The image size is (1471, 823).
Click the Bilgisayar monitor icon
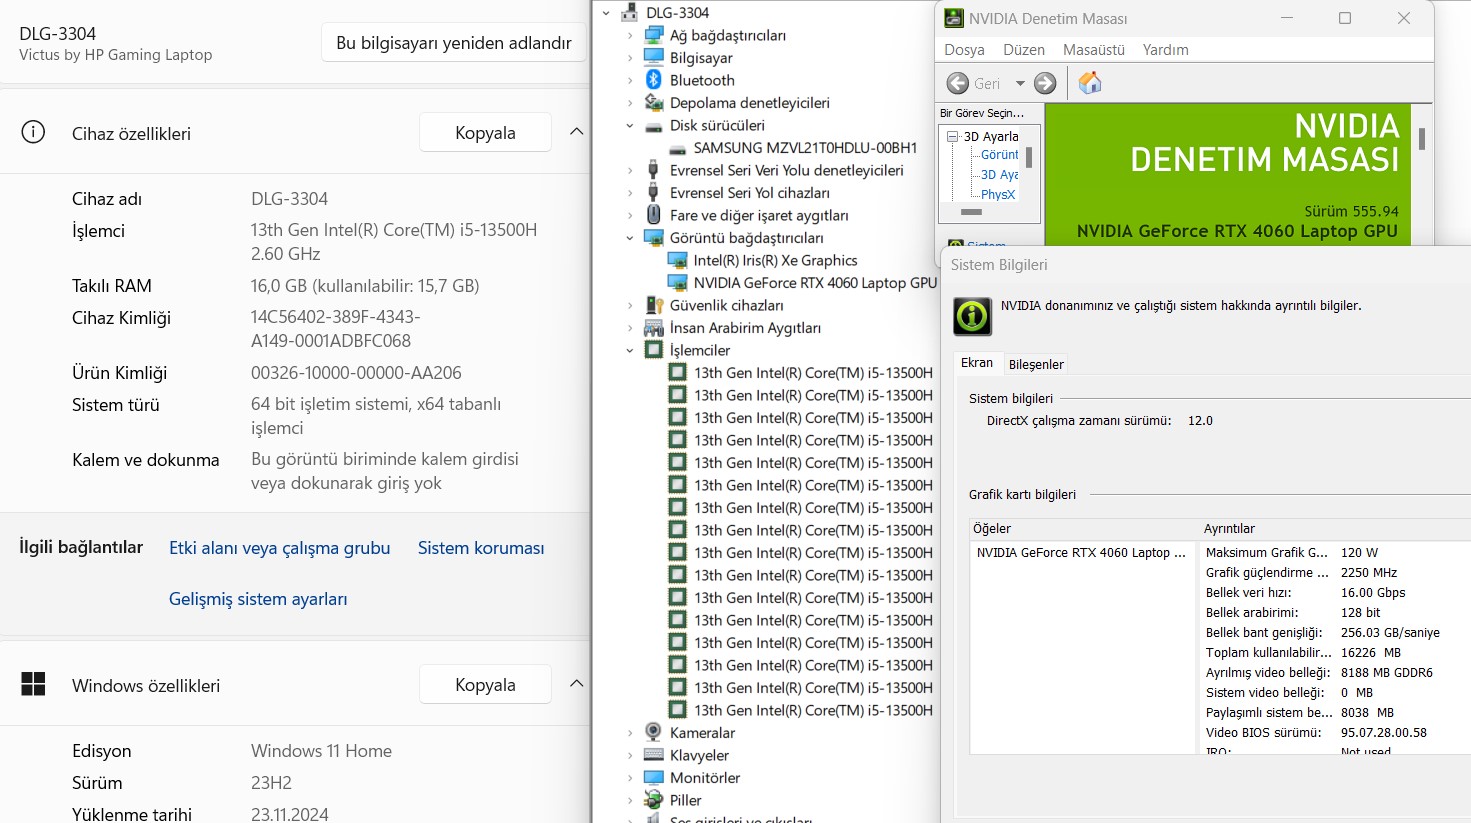tap(654, 57)
